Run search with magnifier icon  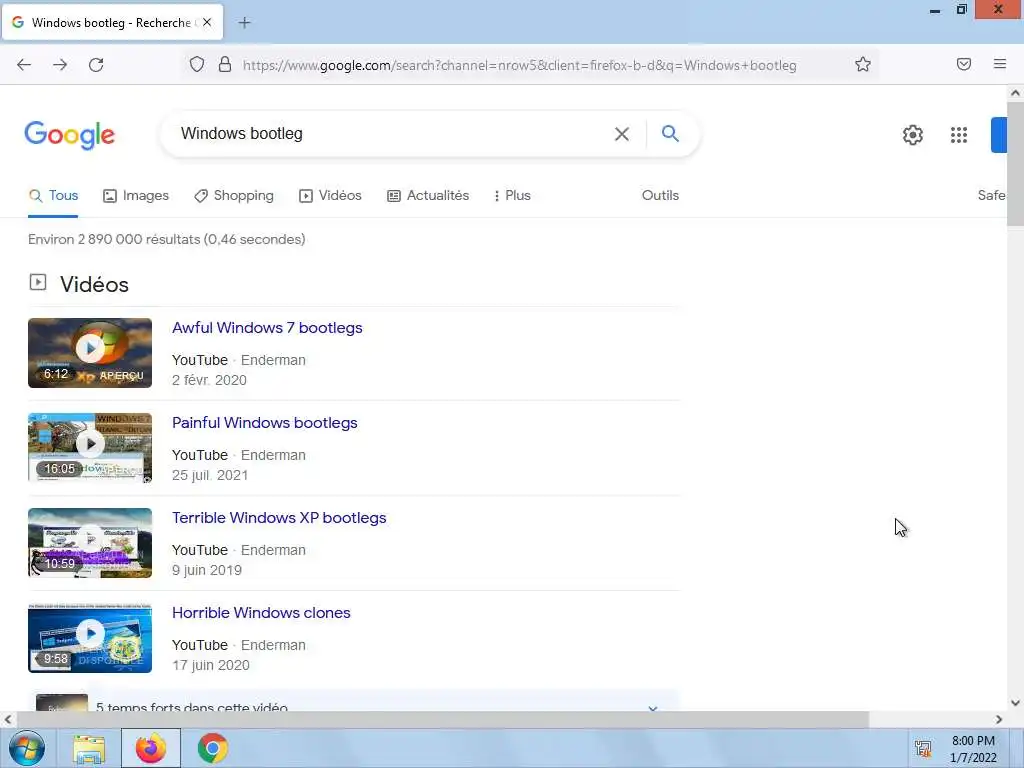coord(670,134)
